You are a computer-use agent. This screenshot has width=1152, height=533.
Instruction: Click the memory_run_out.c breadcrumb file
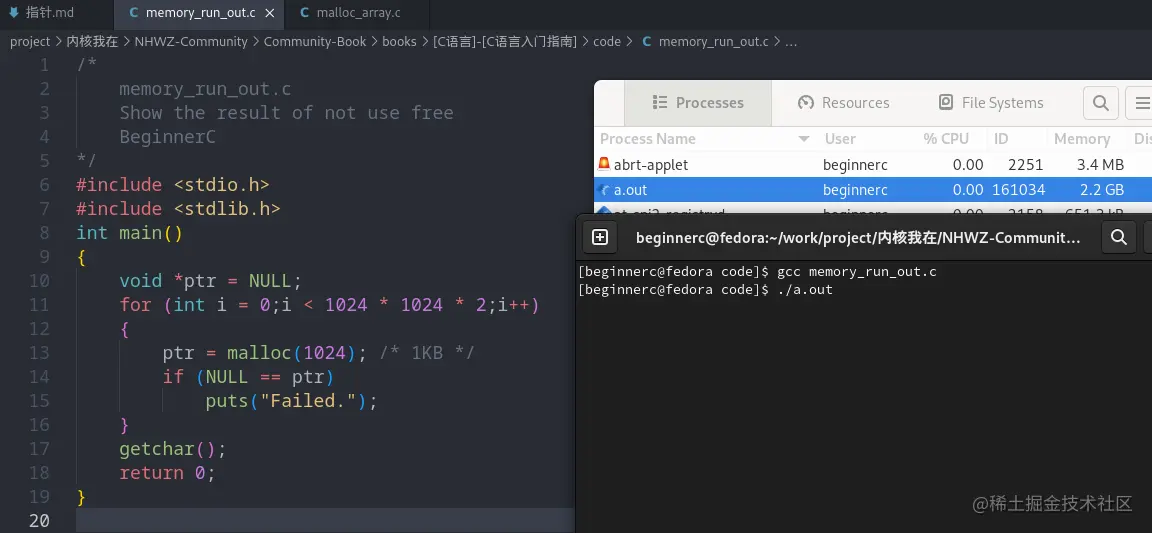pyautogui.click(x=713, y=42)
